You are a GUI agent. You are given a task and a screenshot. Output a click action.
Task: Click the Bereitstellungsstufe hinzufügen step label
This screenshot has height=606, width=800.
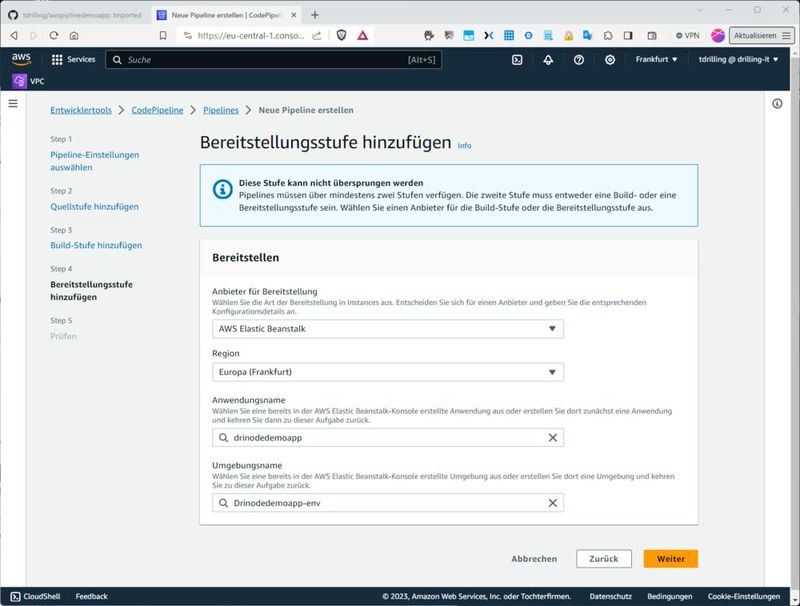91,291
